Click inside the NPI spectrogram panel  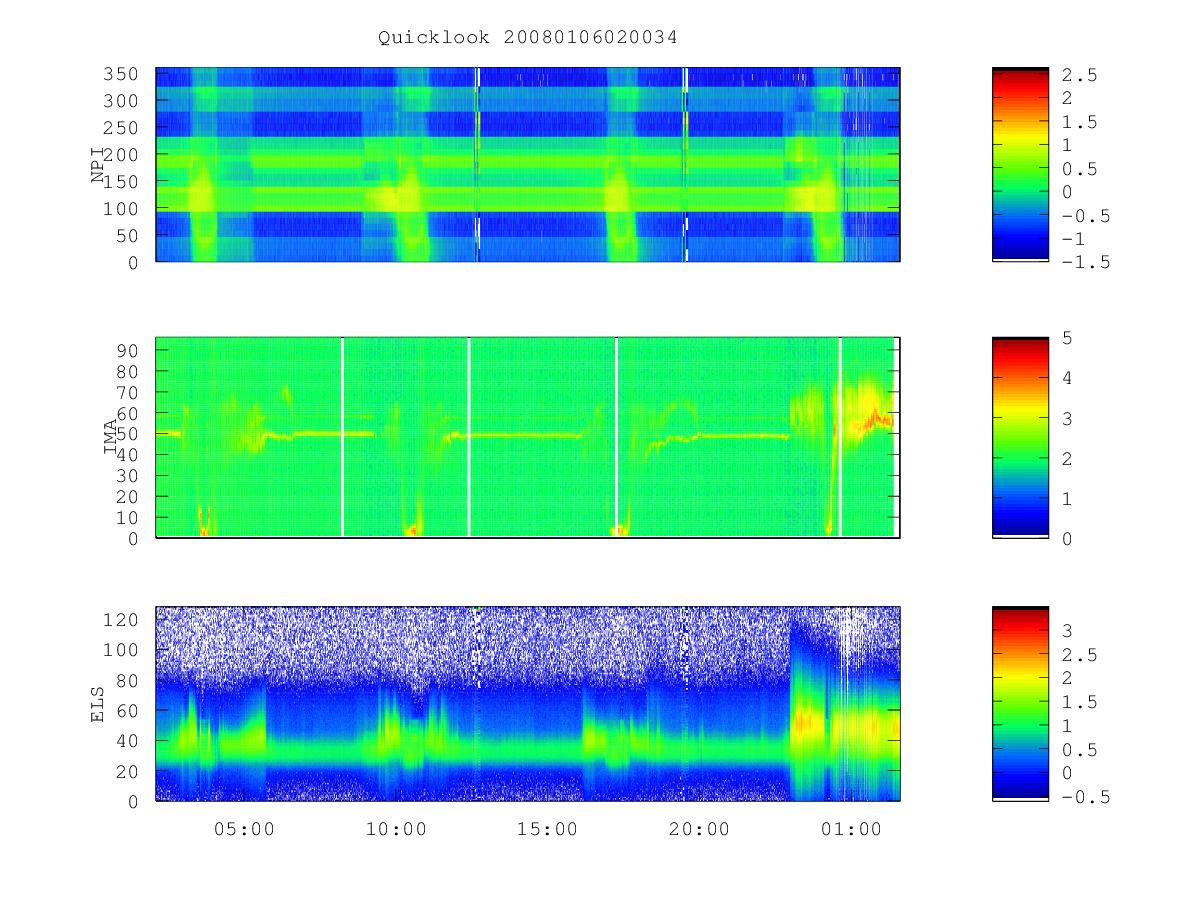pyautogui.click(x=528, y=165)
